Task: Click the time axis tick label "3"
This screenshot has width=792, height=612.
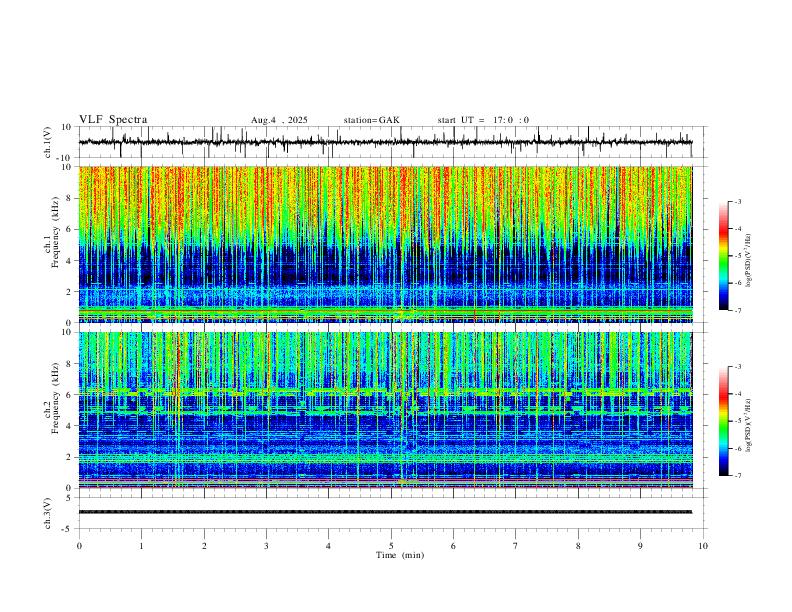Action: pyautogui.click(x=266, y=546)
